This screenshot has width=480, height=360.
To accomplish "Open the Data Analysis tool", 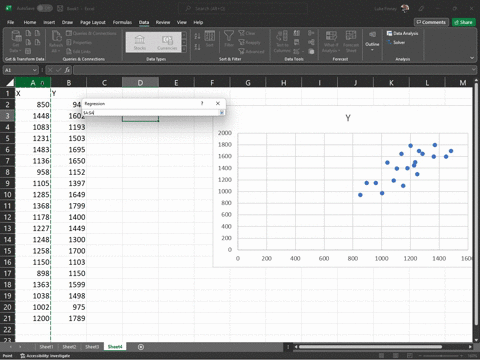I will [x=402, y=33].
